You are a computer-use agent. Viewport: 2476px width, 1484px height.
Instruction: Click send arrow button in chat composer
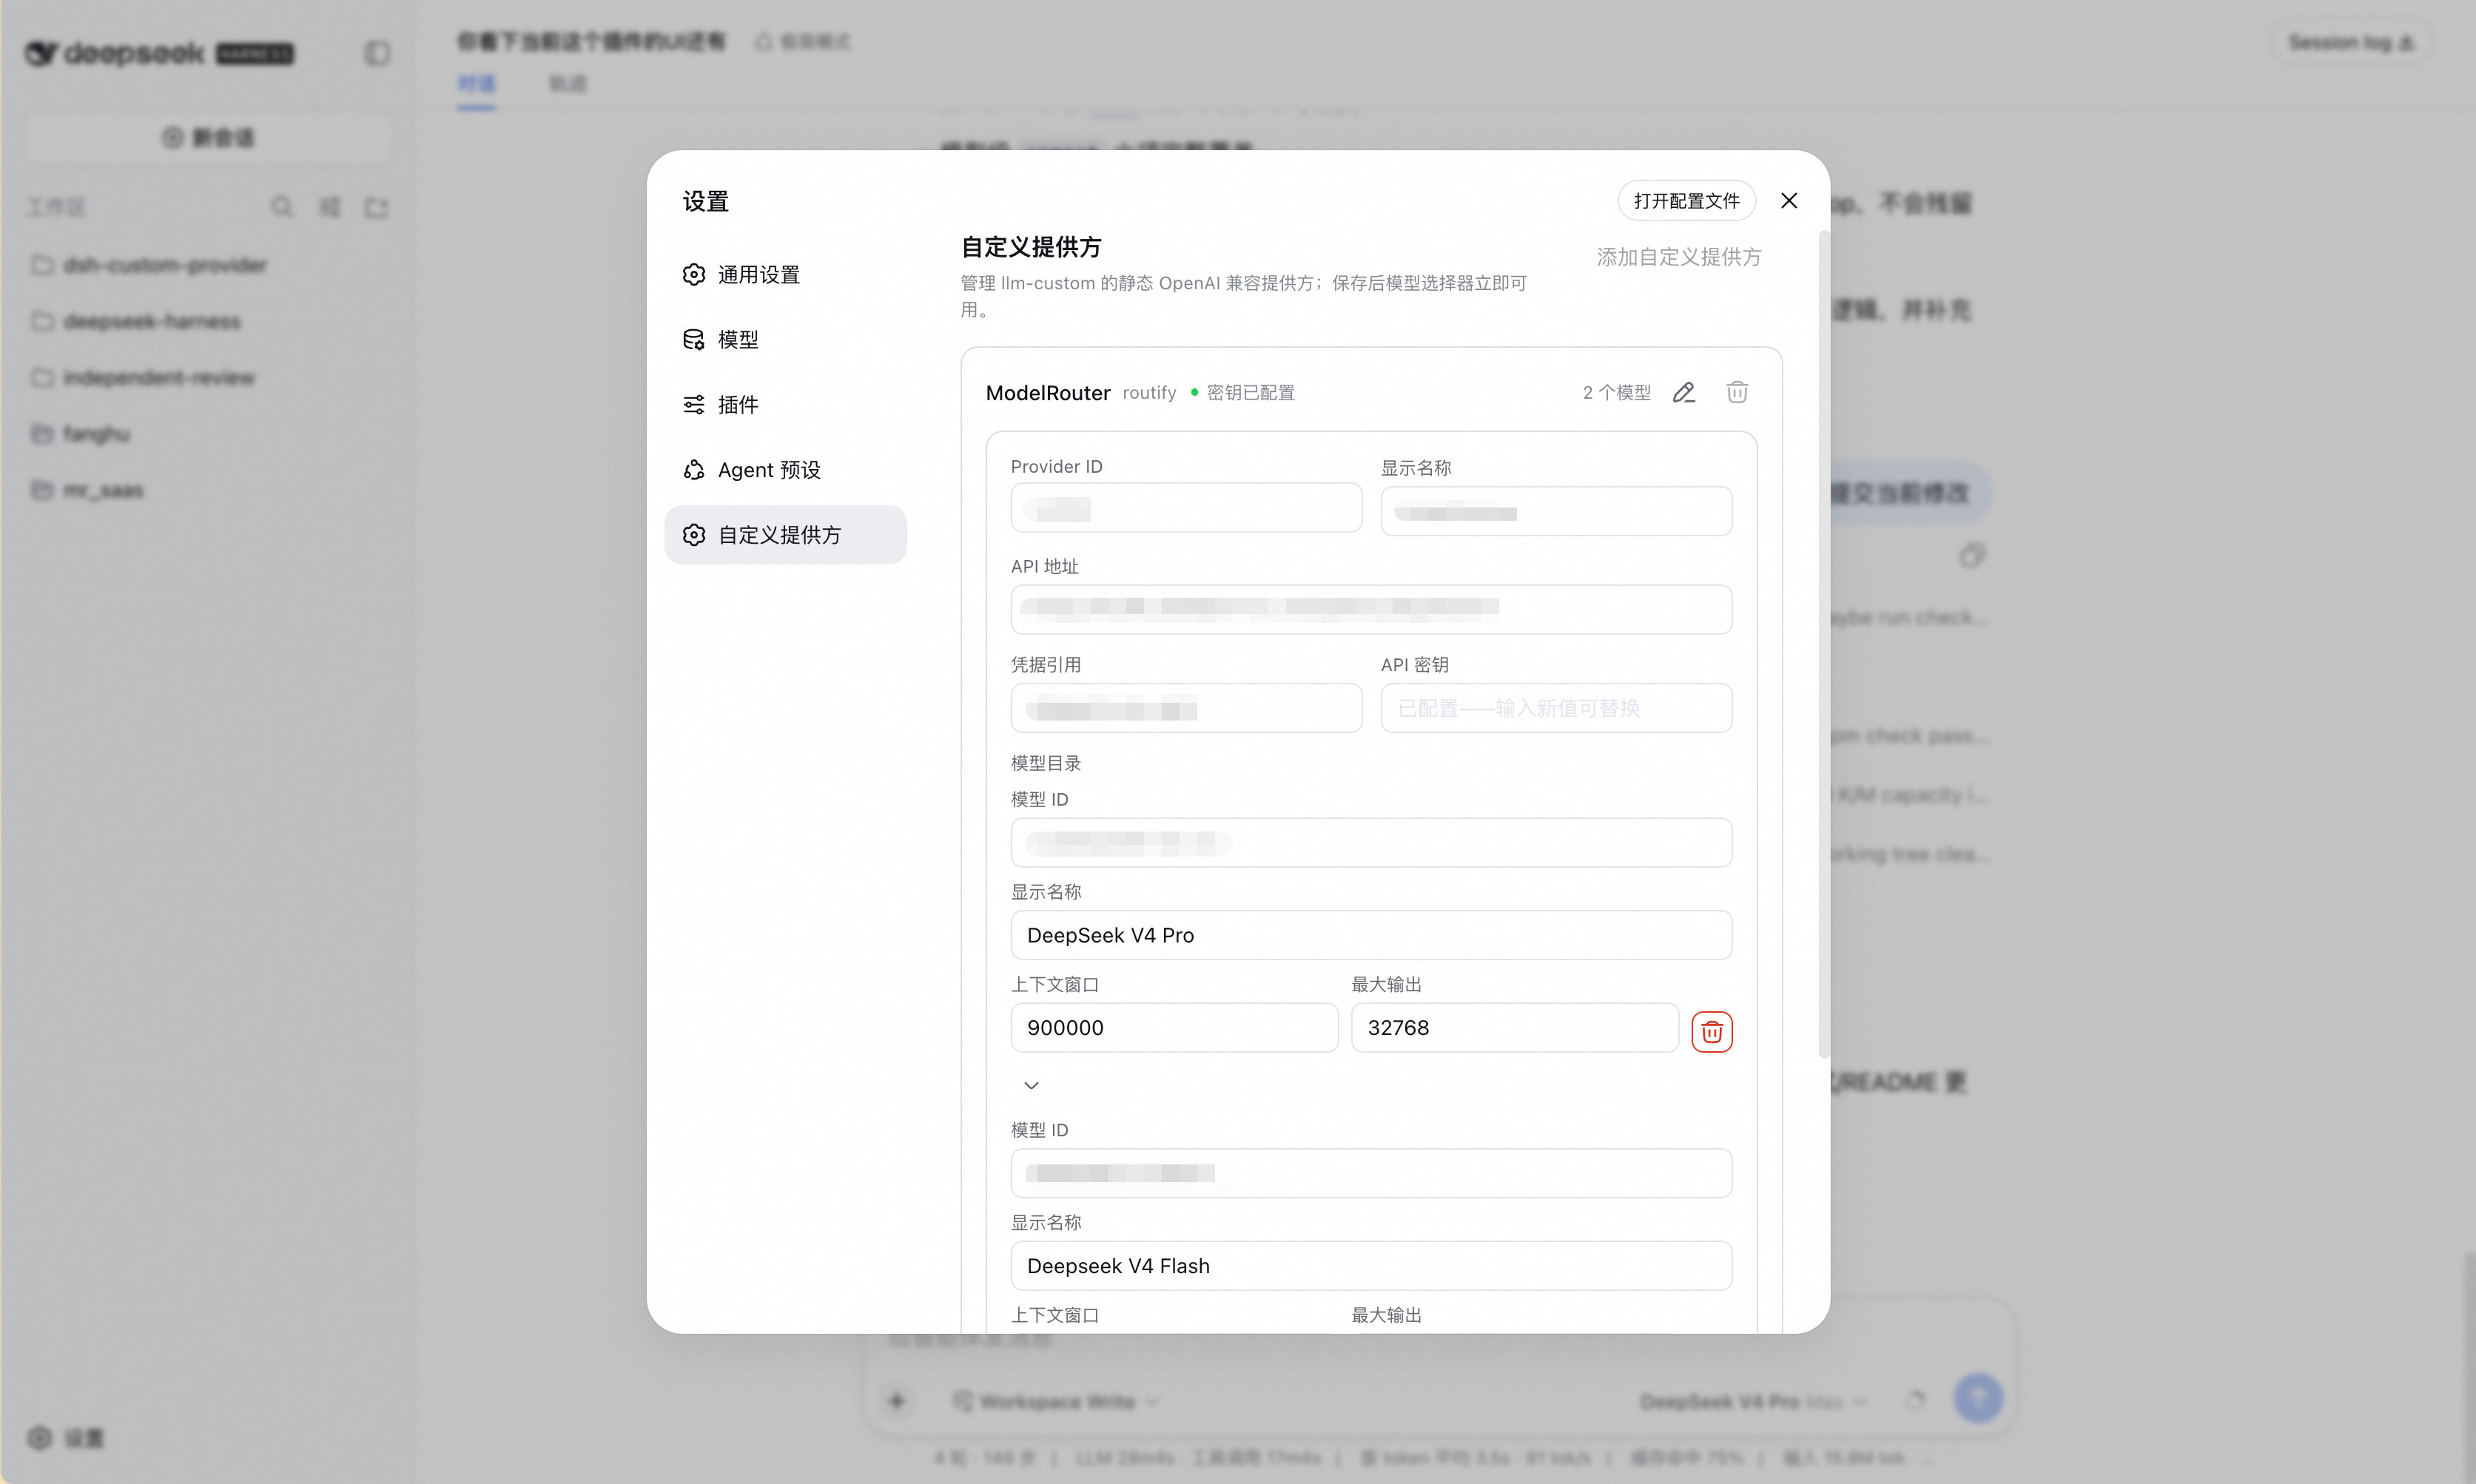(1978, 1399)
